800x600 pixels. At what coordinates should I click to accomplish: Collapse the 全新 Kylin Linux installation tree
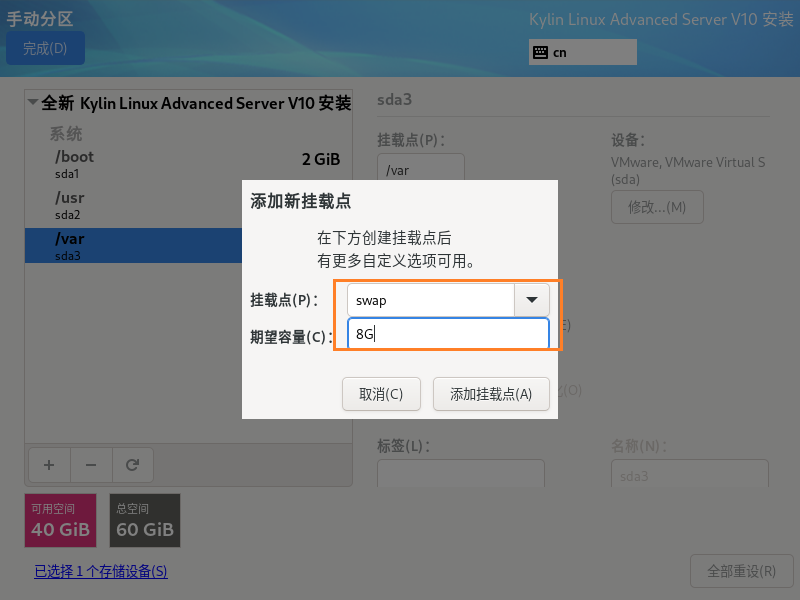point(33,102)
